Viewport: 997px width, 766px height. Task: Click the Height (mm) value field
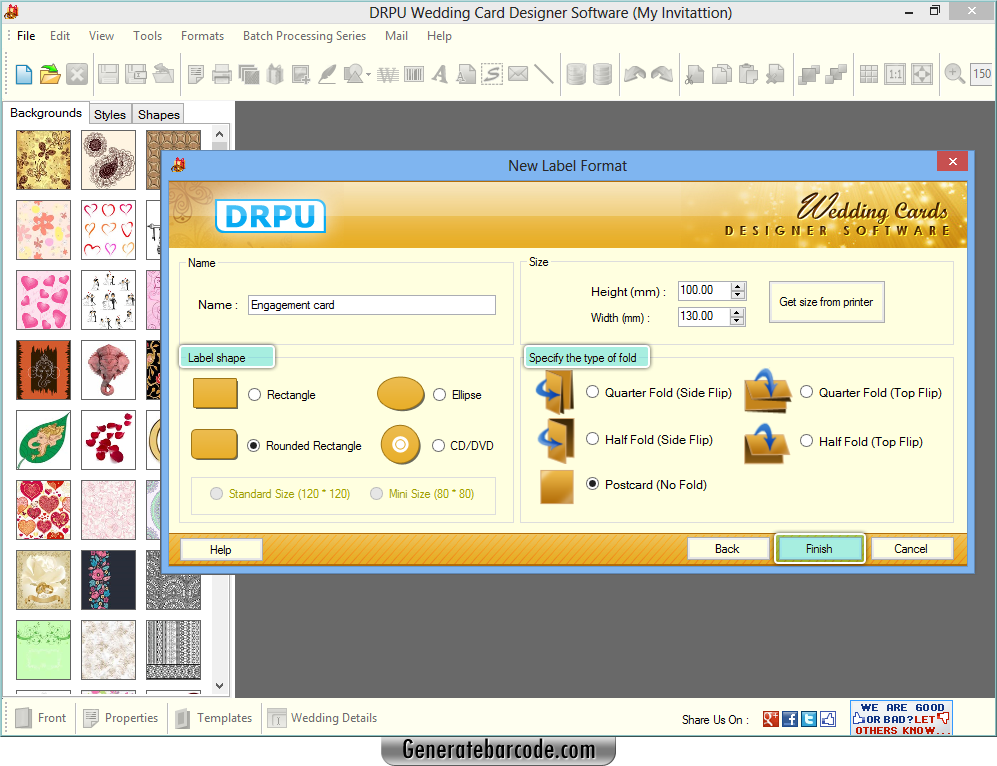pyautogui.click(x=705, y=291)
